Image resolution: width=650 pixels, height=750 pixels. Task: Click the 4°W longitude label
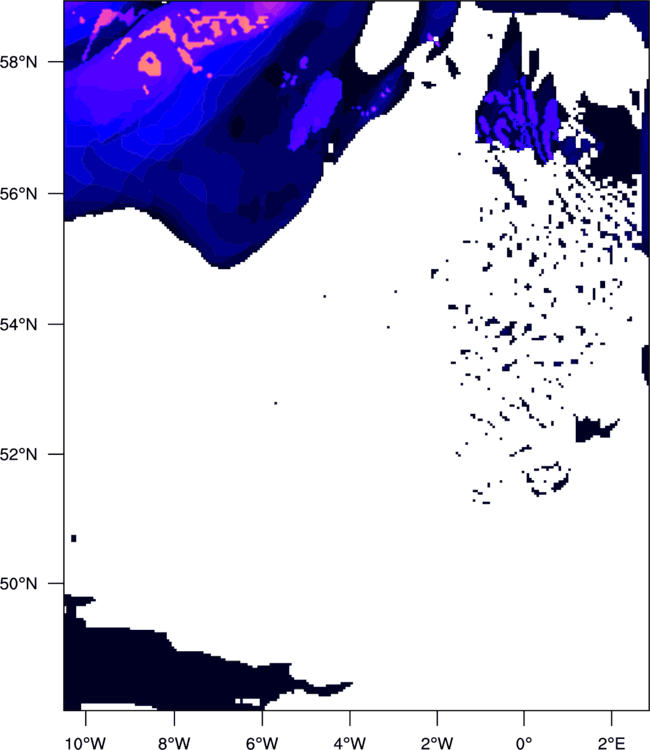click(x=350, y=743)
